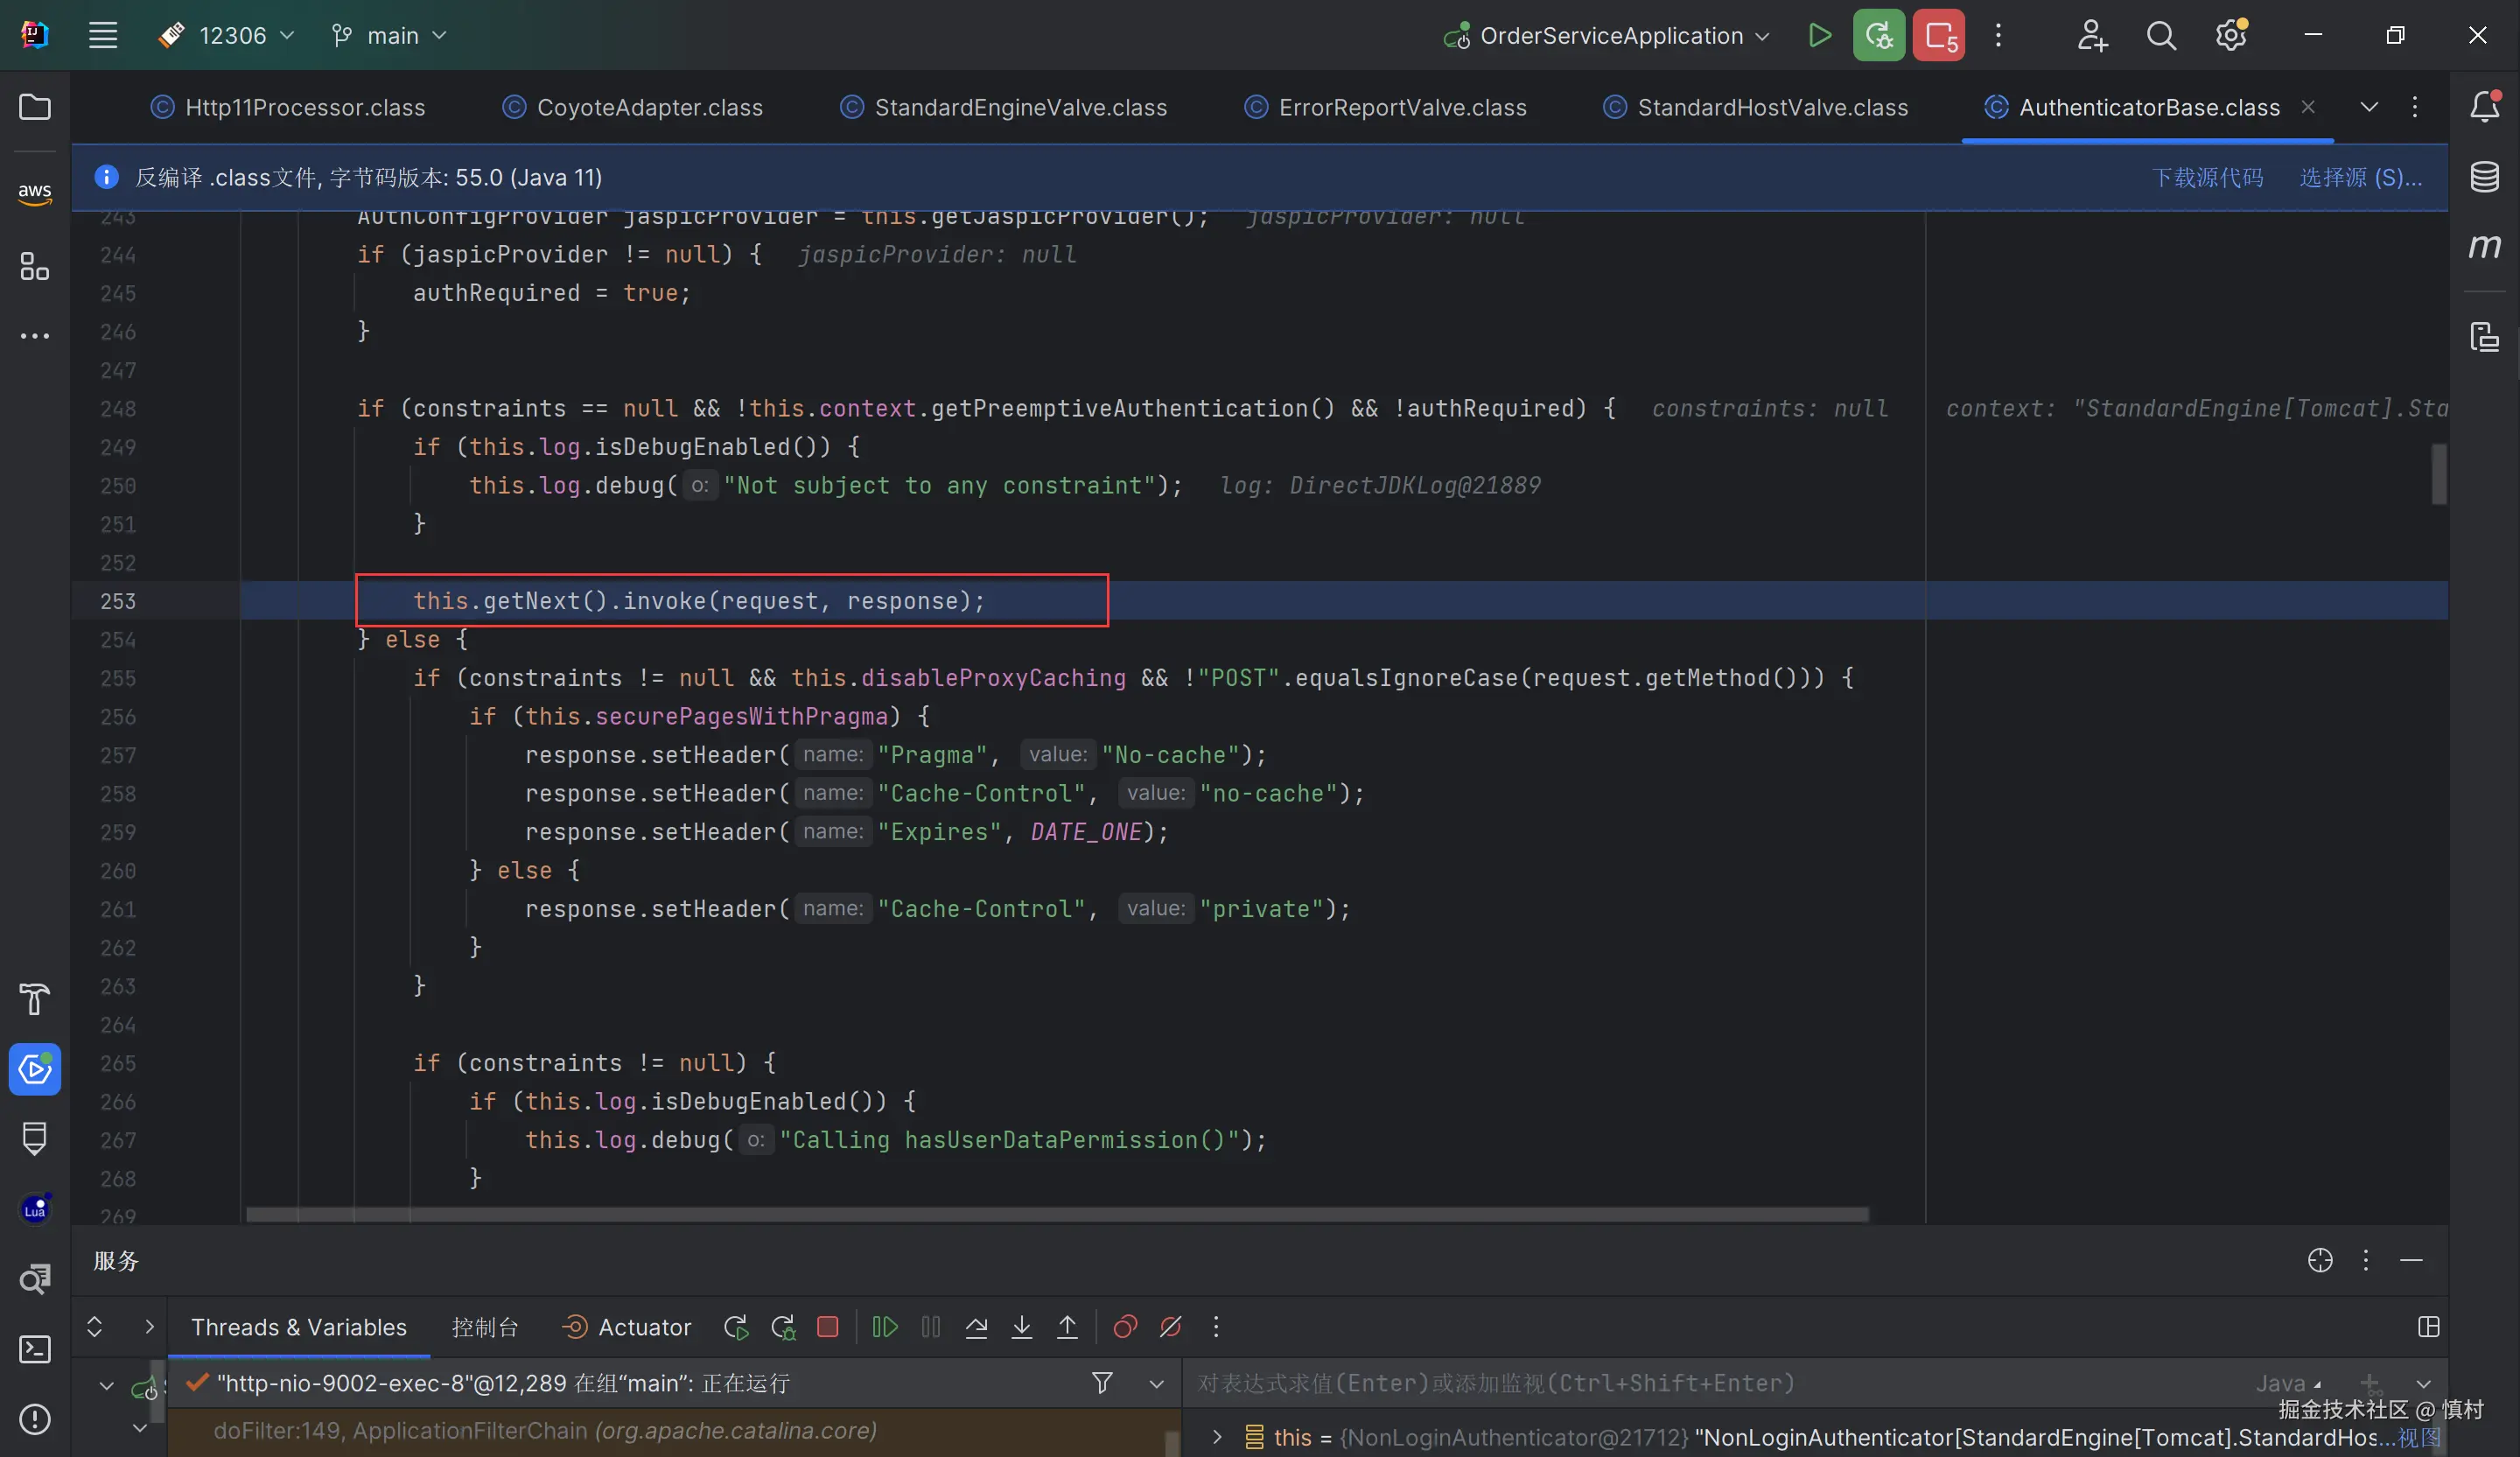2520x1457 pixels.
Task: Expand the 'this' variable node
Action: coord(1217,1437)
